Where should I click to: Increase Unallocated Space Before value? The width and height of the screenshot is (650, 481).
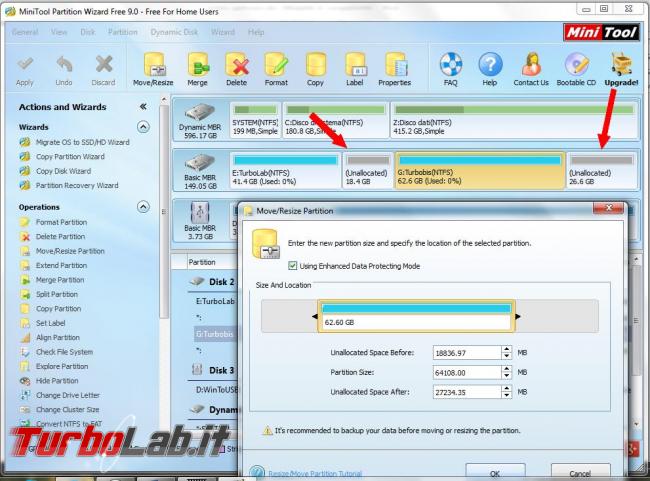[507, 350]
